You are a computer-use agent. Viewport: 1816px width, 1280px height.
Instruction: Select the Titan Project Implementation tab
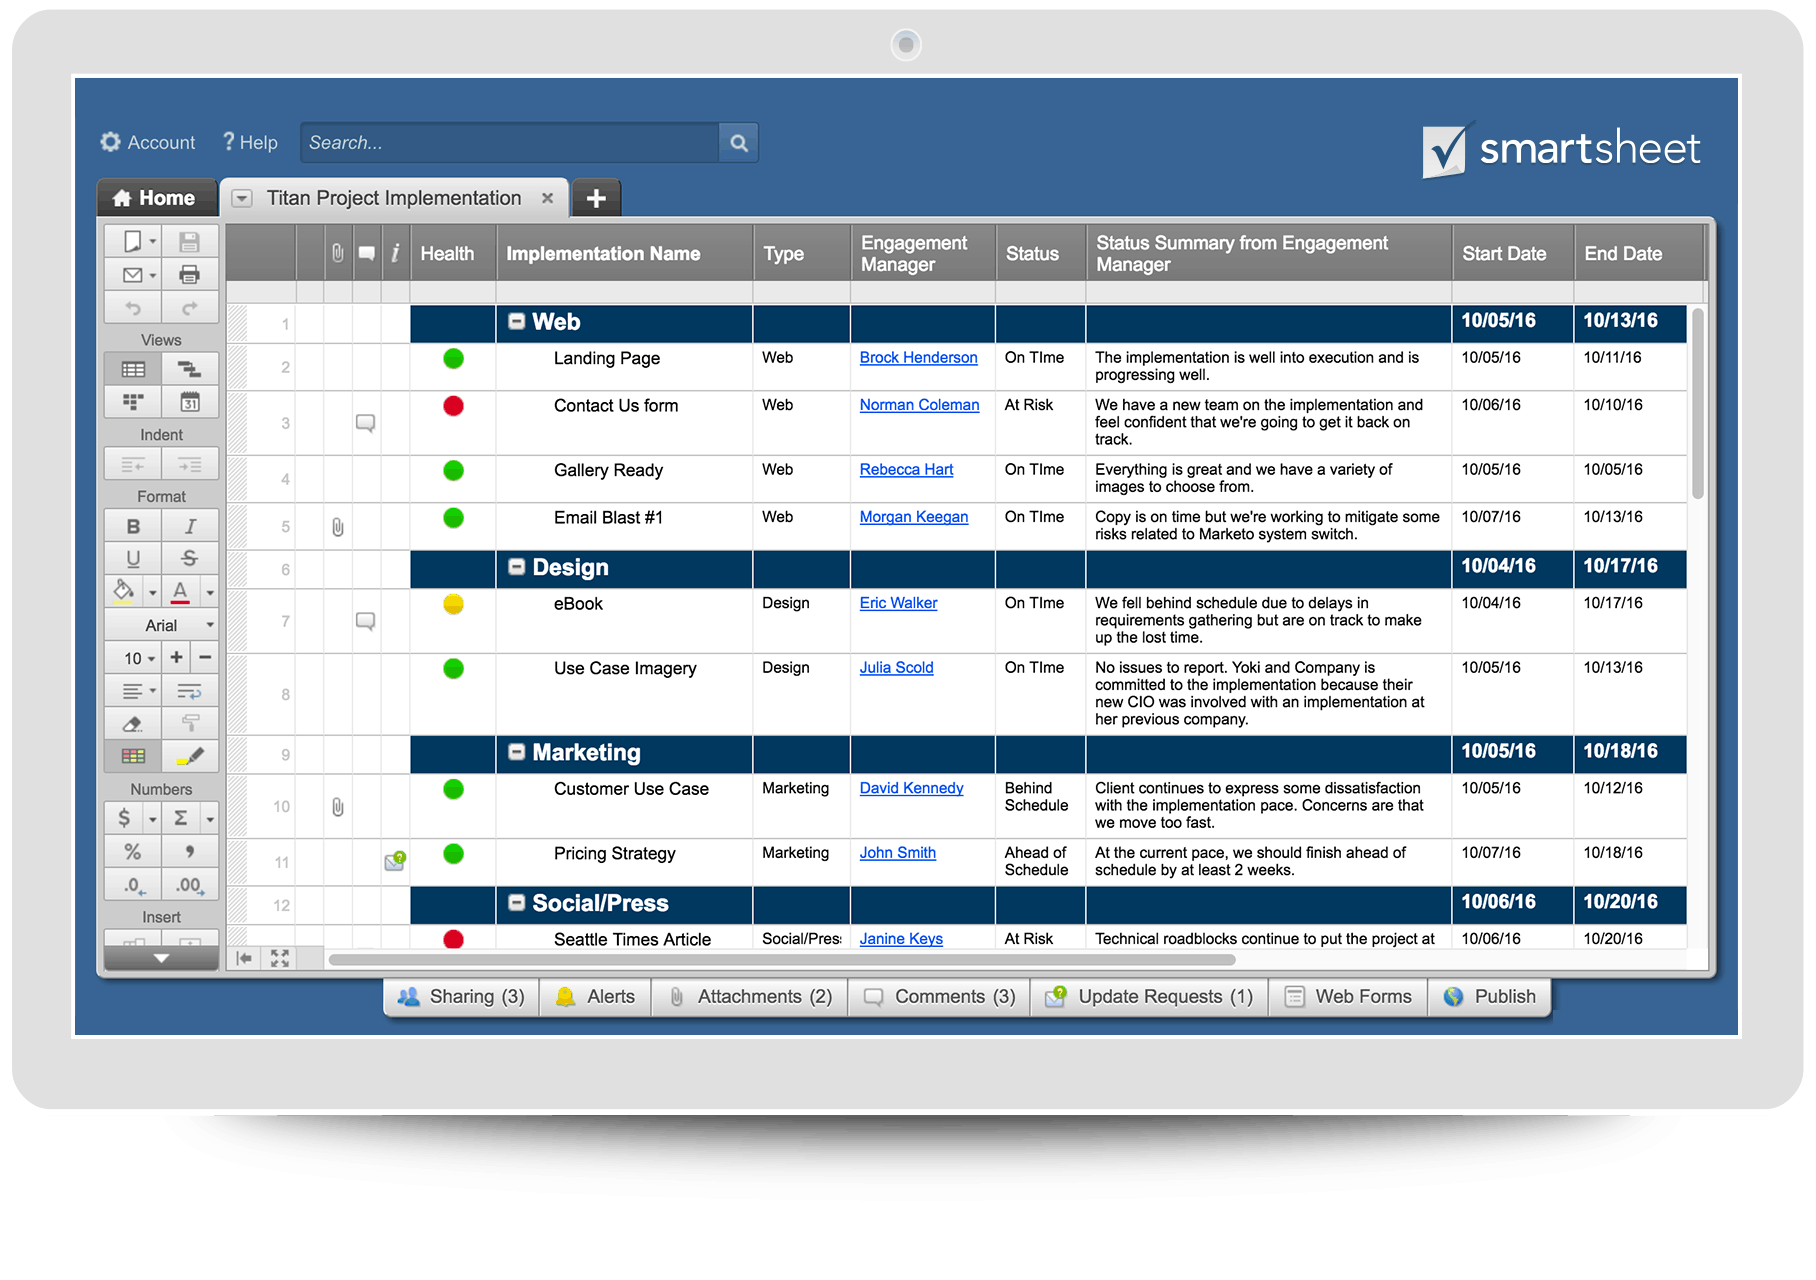(x=394, y=198)
